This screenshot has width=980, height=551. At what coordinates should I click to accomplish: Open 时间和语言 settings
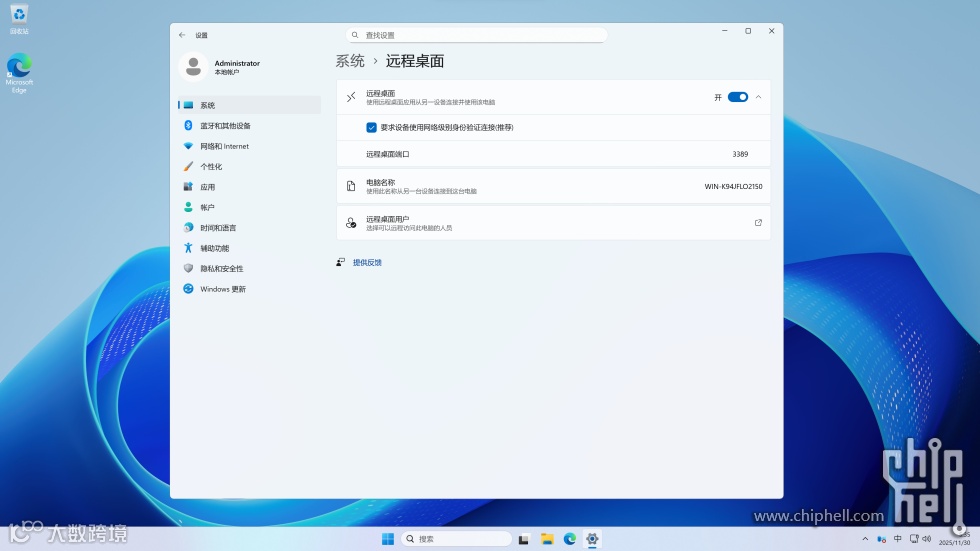click(x=249, y=228)
